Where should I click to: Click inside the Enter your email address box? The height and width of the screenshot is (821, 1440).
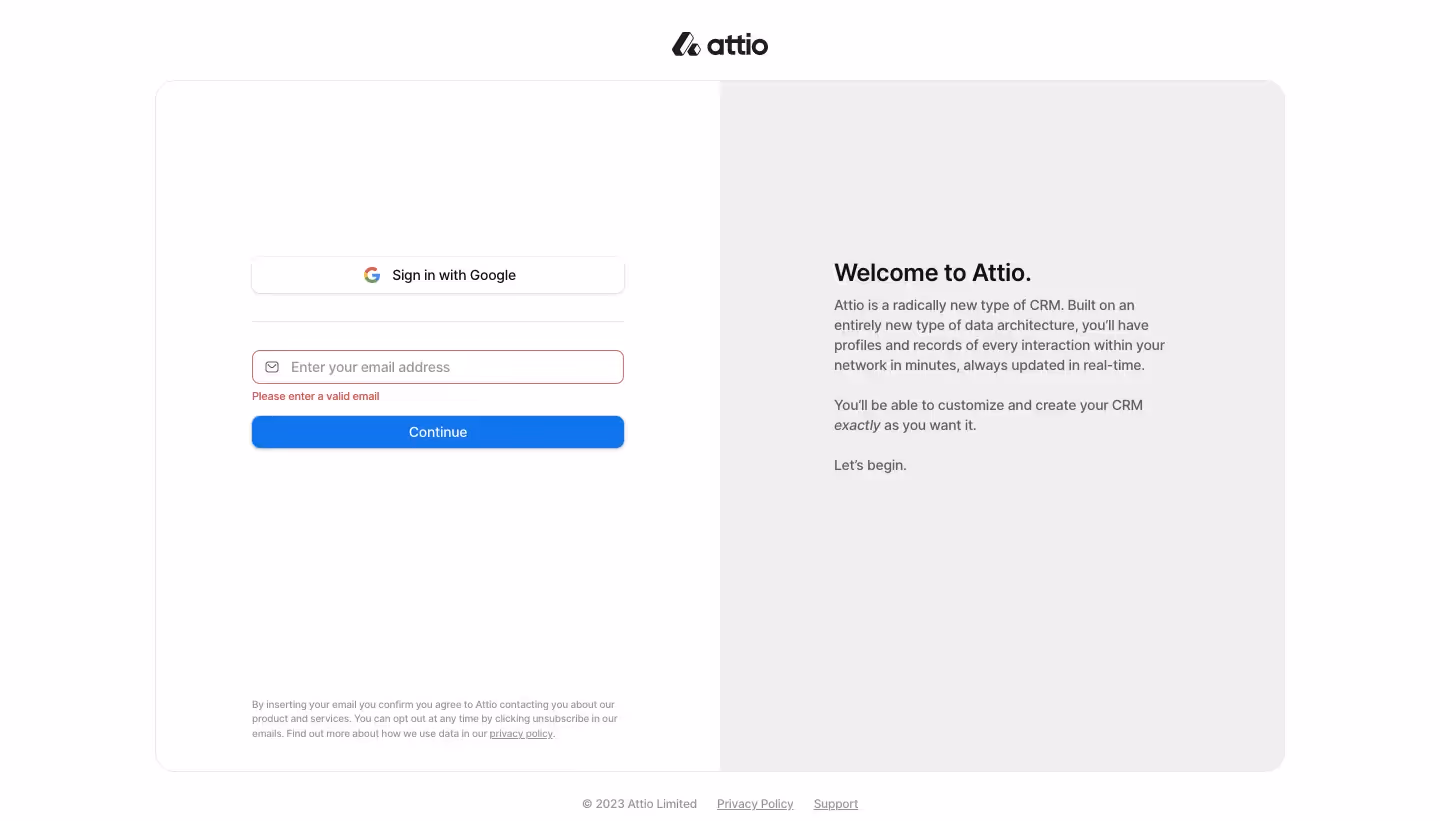point(437,367)
